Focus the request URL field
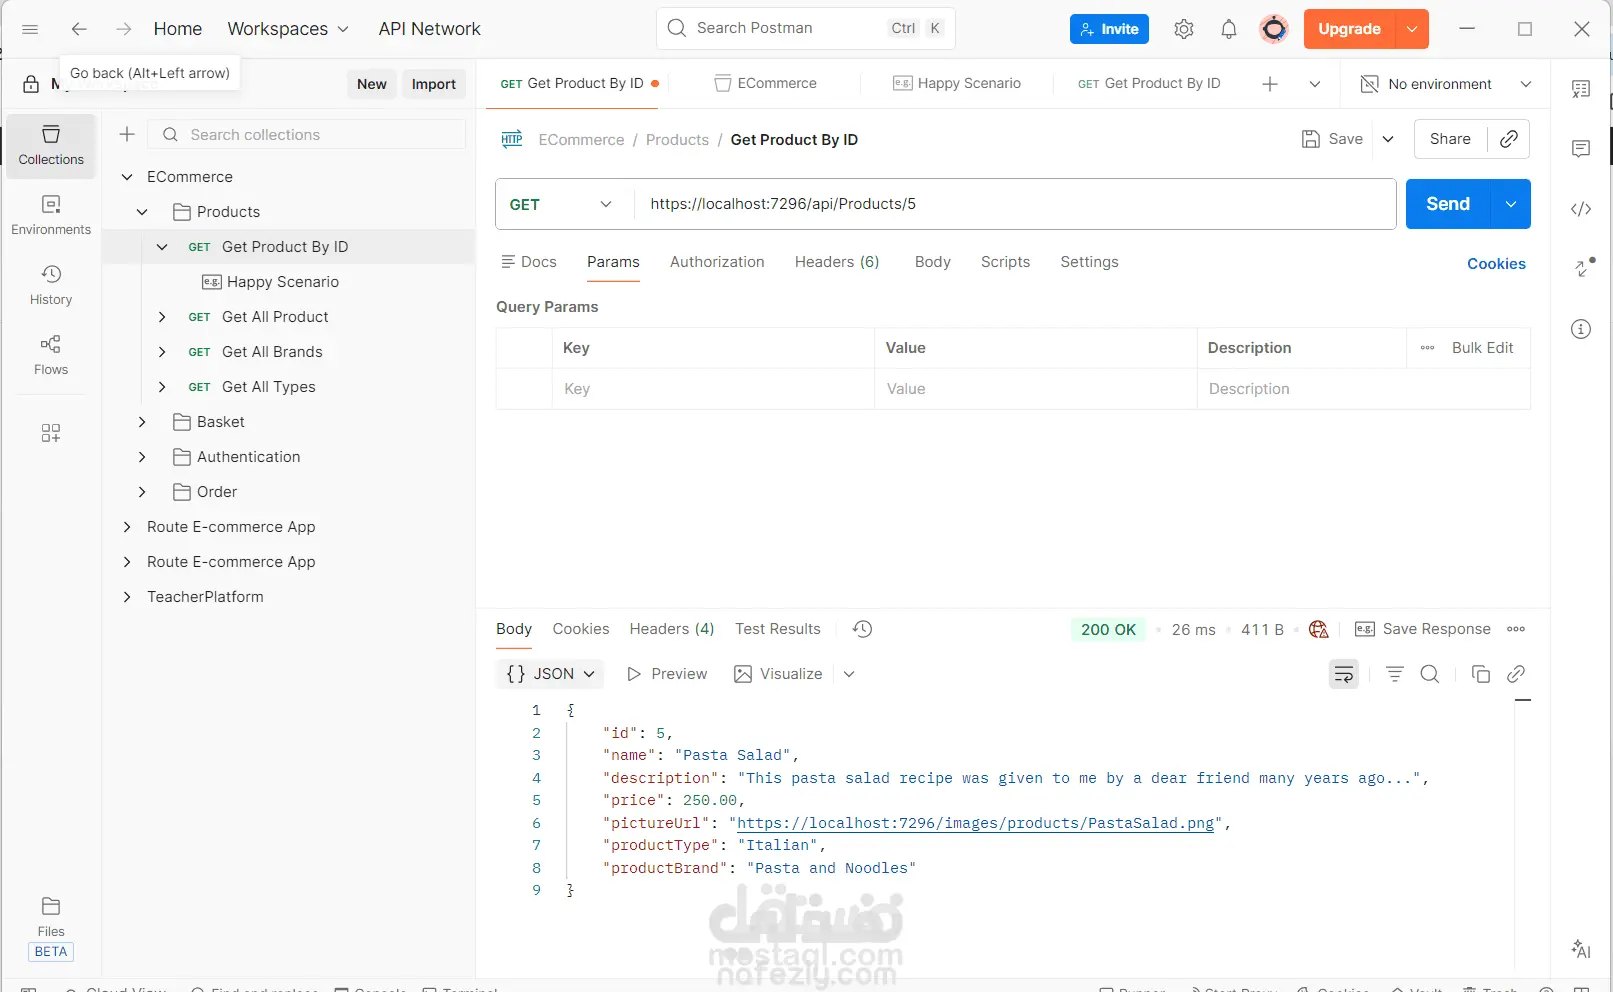This screenshot has height=992, width=1613. coord(1015,204)
